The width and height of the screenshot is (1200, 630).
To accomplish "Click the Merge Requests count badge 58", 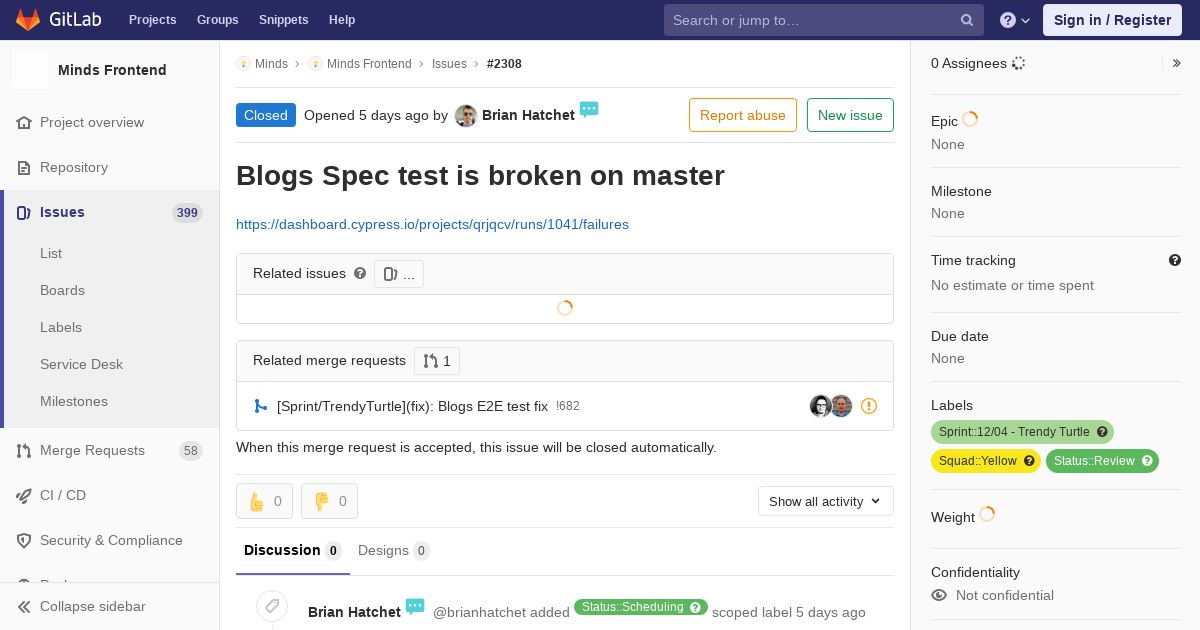I will pos(191,451).
